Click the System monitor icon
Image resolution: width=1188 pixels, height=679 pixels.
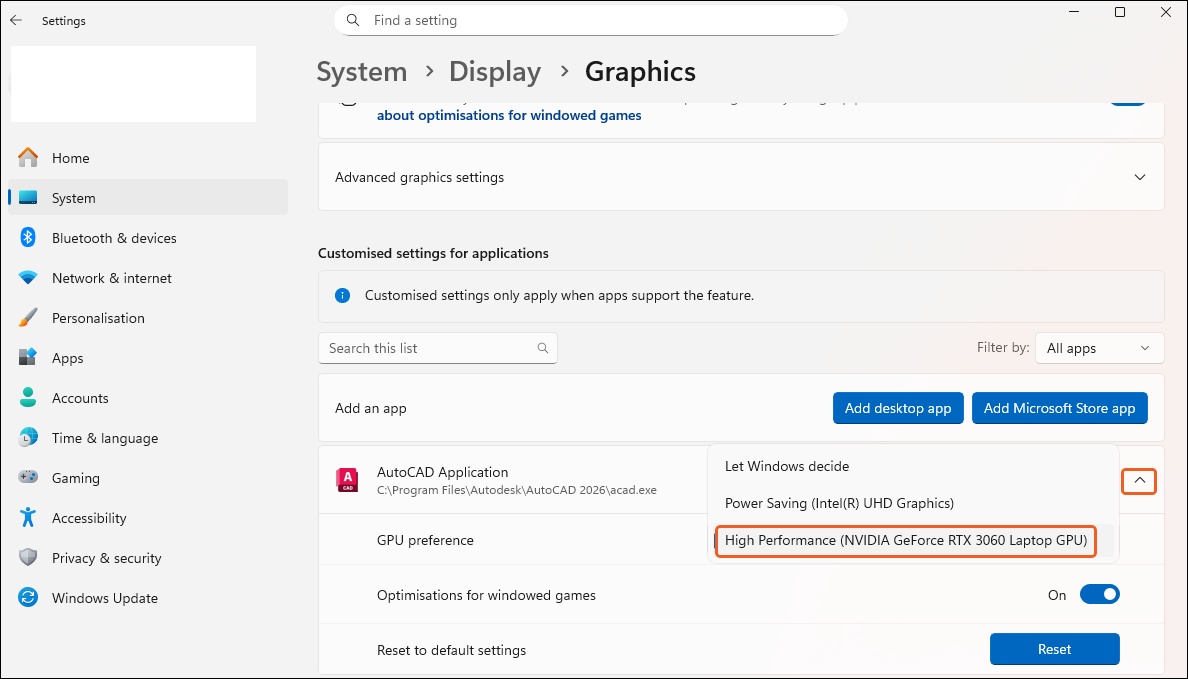coord(28,198)
